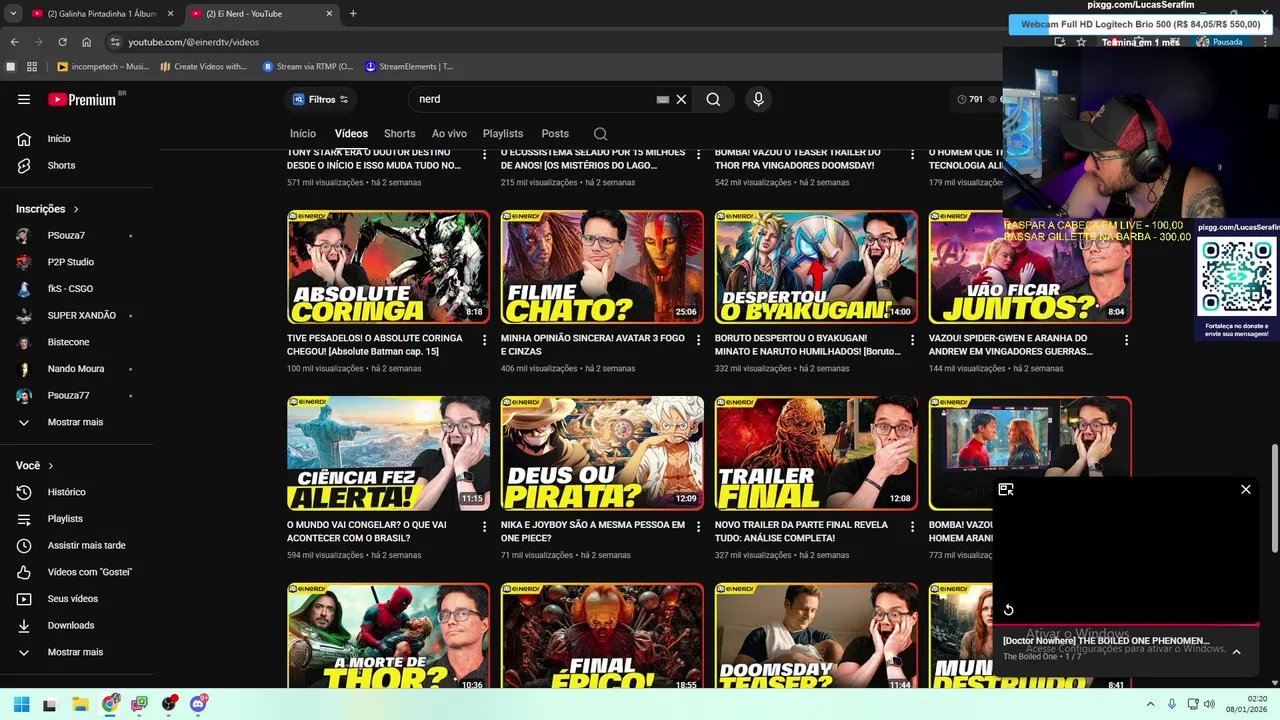The height and width of the screenshot is (720, 1280).
Task: Open File Explorer from the taskbar
Action: click(x=80, y=704)
